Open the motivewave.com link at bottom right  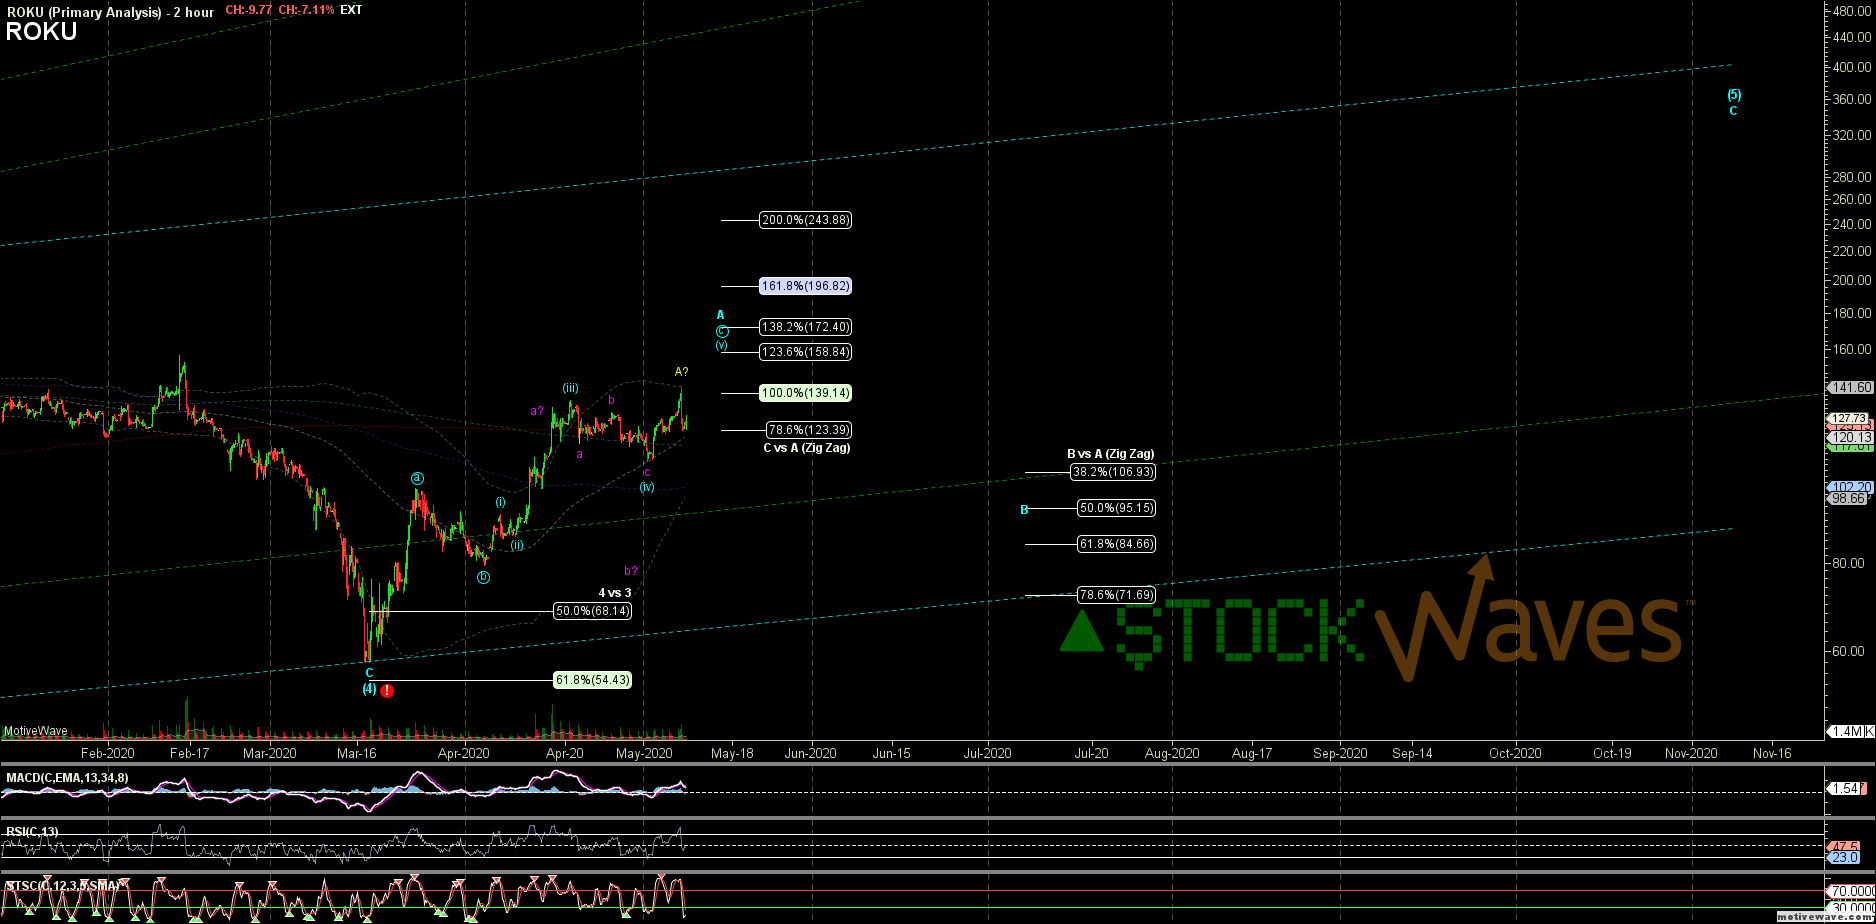click(x=1825, y=916)
